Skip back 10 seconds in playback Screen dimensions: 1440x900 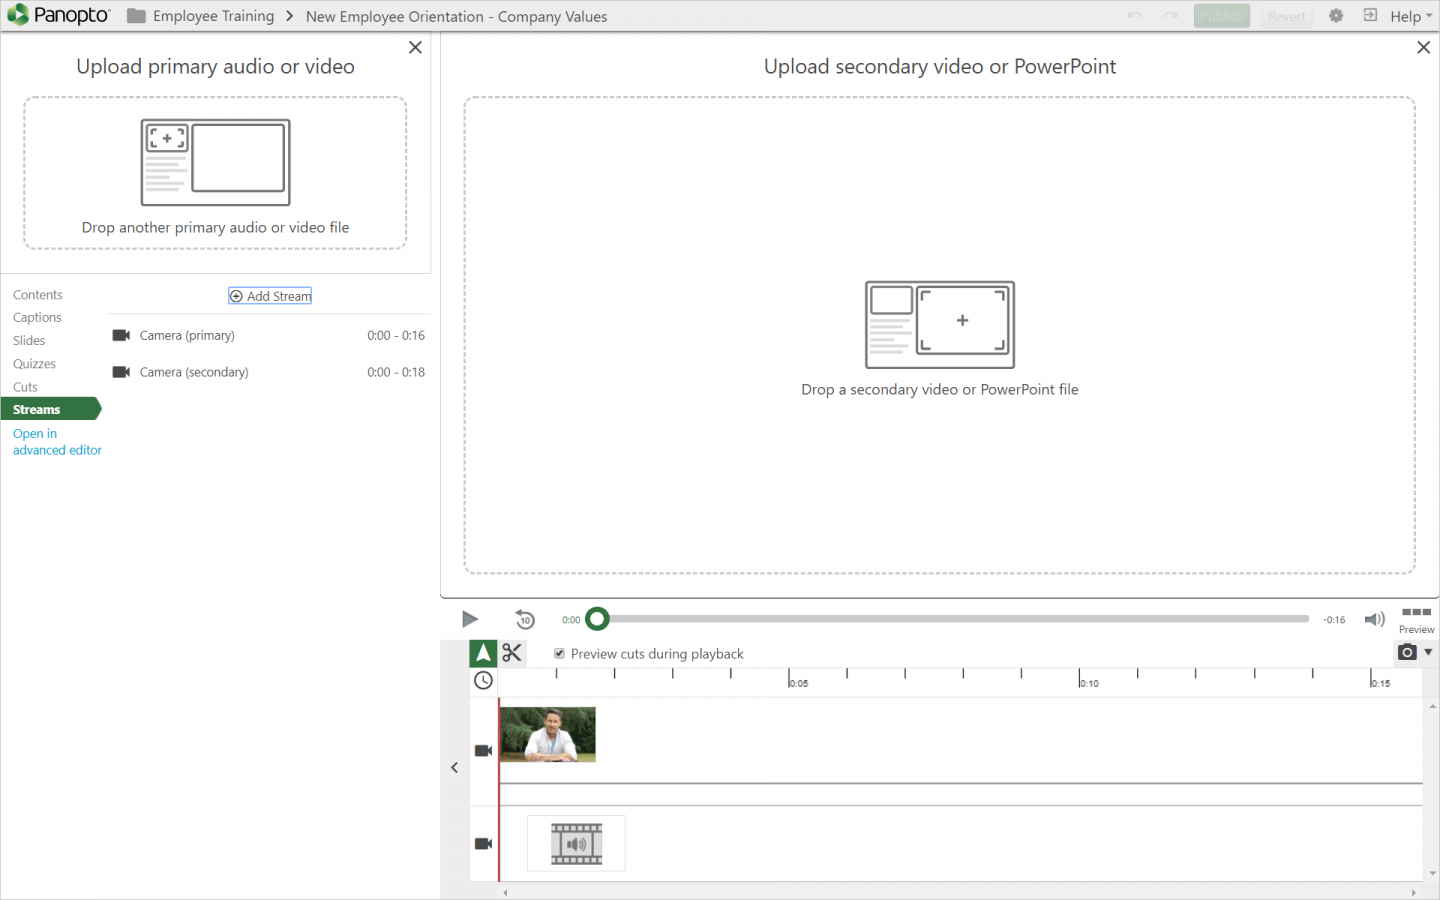click(524, 619)
